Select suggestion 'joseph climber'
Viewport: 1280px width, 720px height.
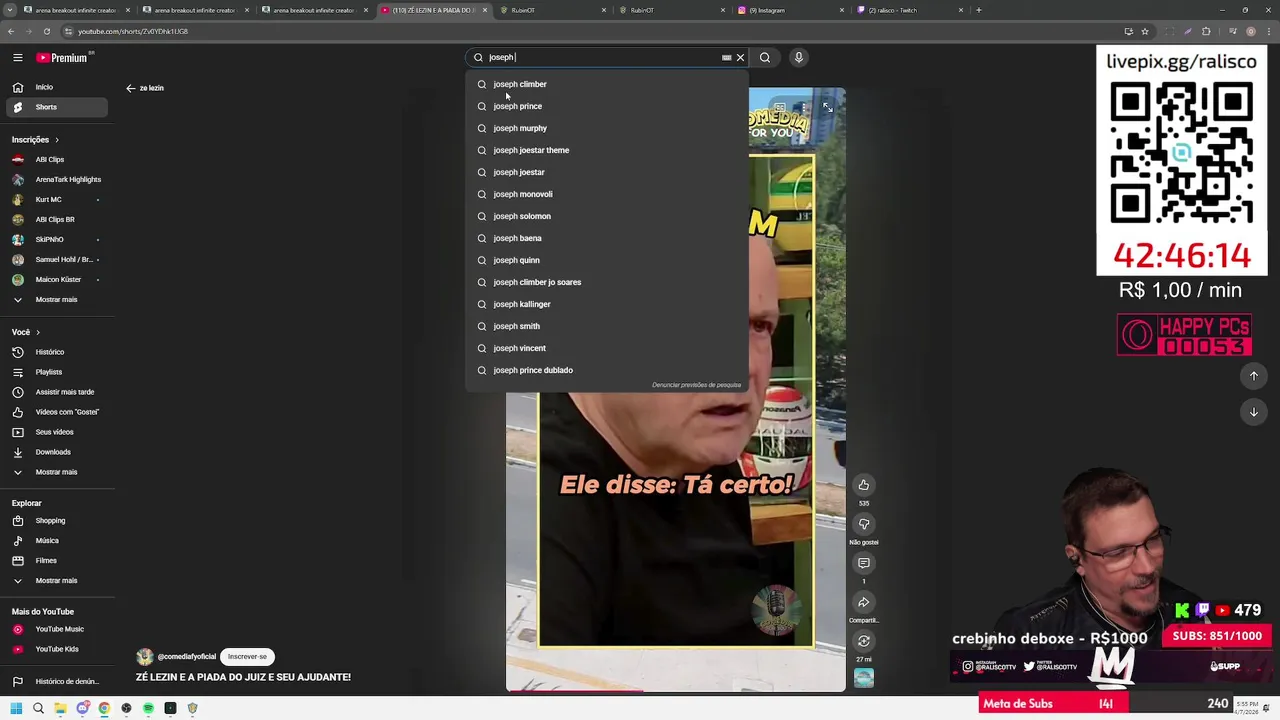click(x=607, y=84)
